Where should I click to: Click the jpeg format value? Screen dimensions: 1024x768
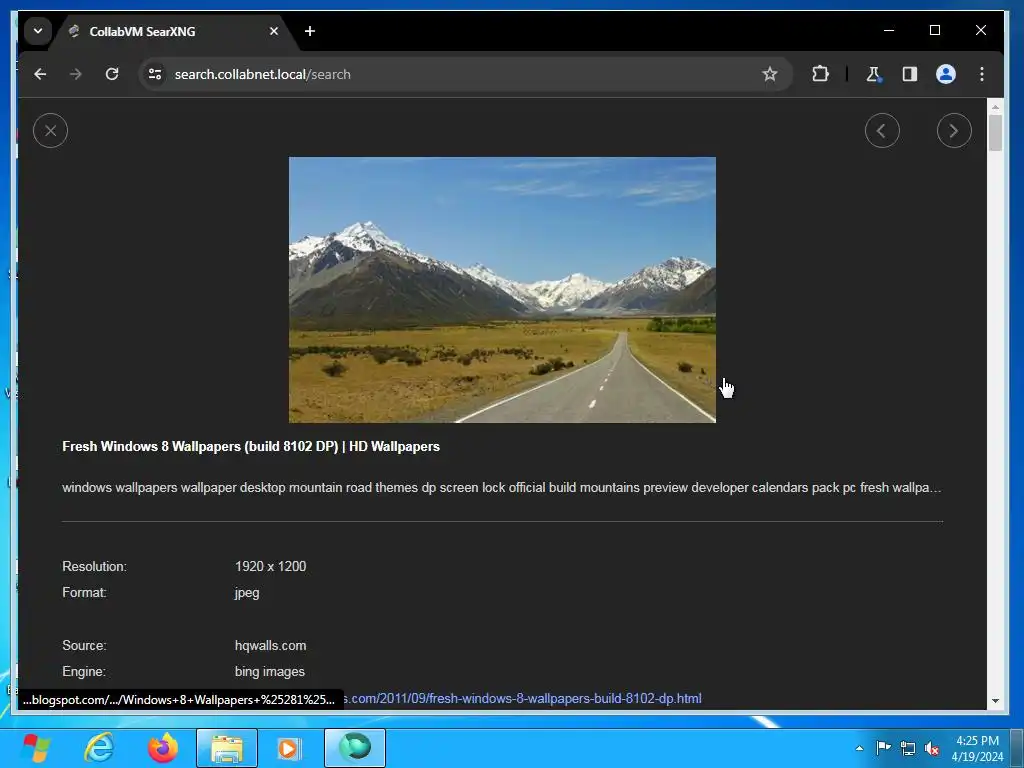(x=247, y=593)
